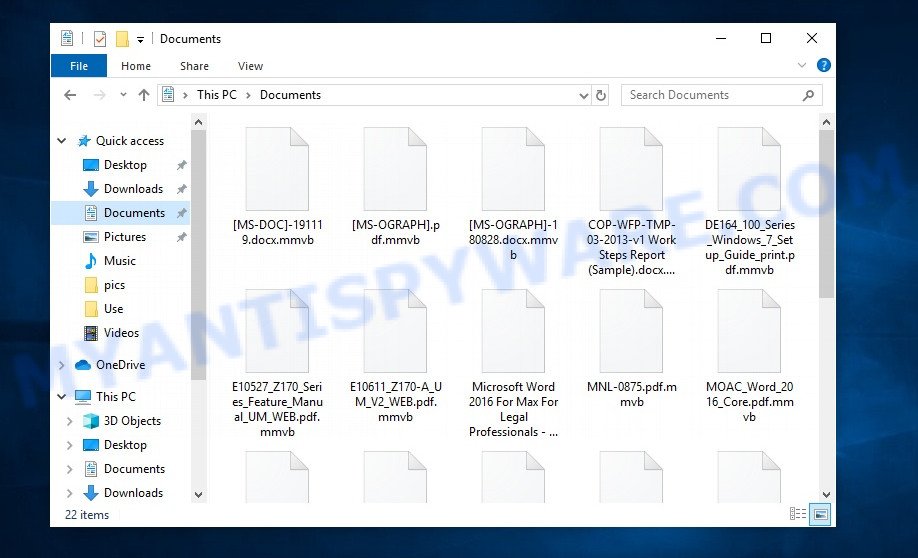Open the pics folder in the sidebar
918x558 pixels.
coord(114,285)
